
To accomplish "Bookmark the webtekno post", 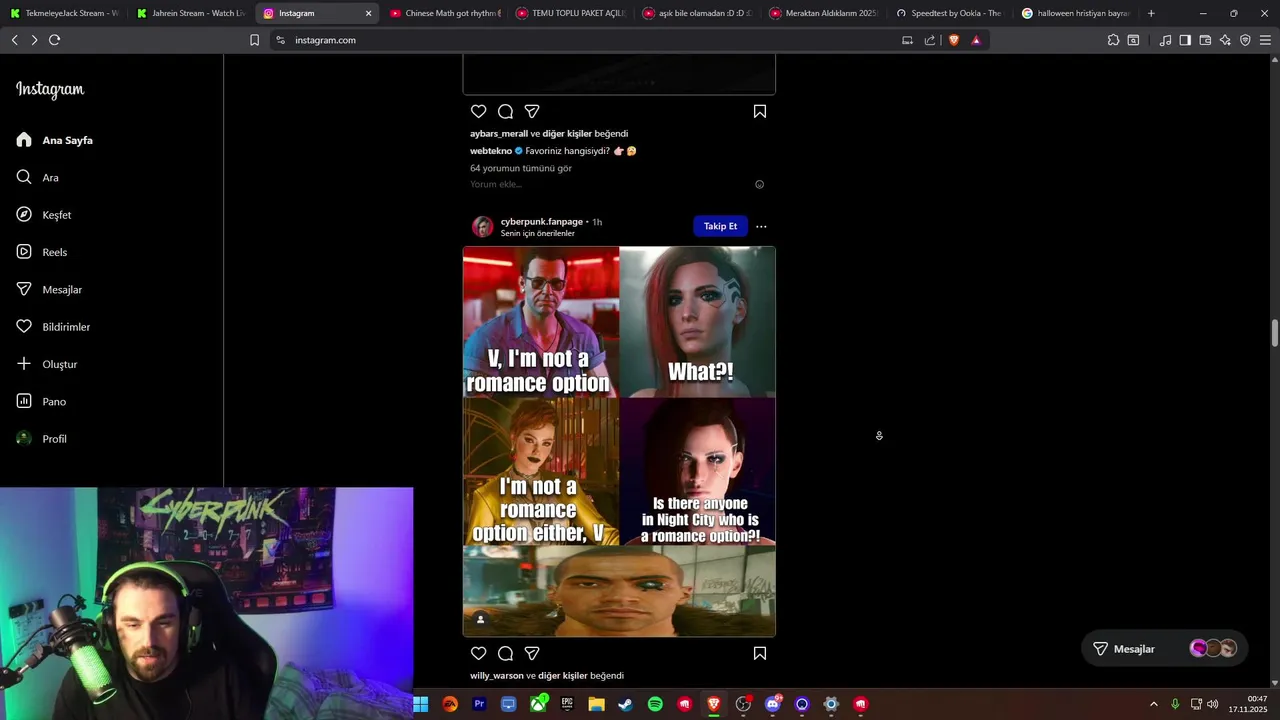I will point(760,111).
